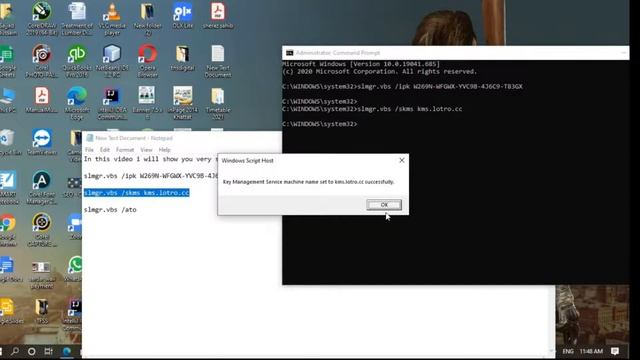Select the Timetable 2021 folder
This screenshot has width=640, height=360.
[218, 103]
